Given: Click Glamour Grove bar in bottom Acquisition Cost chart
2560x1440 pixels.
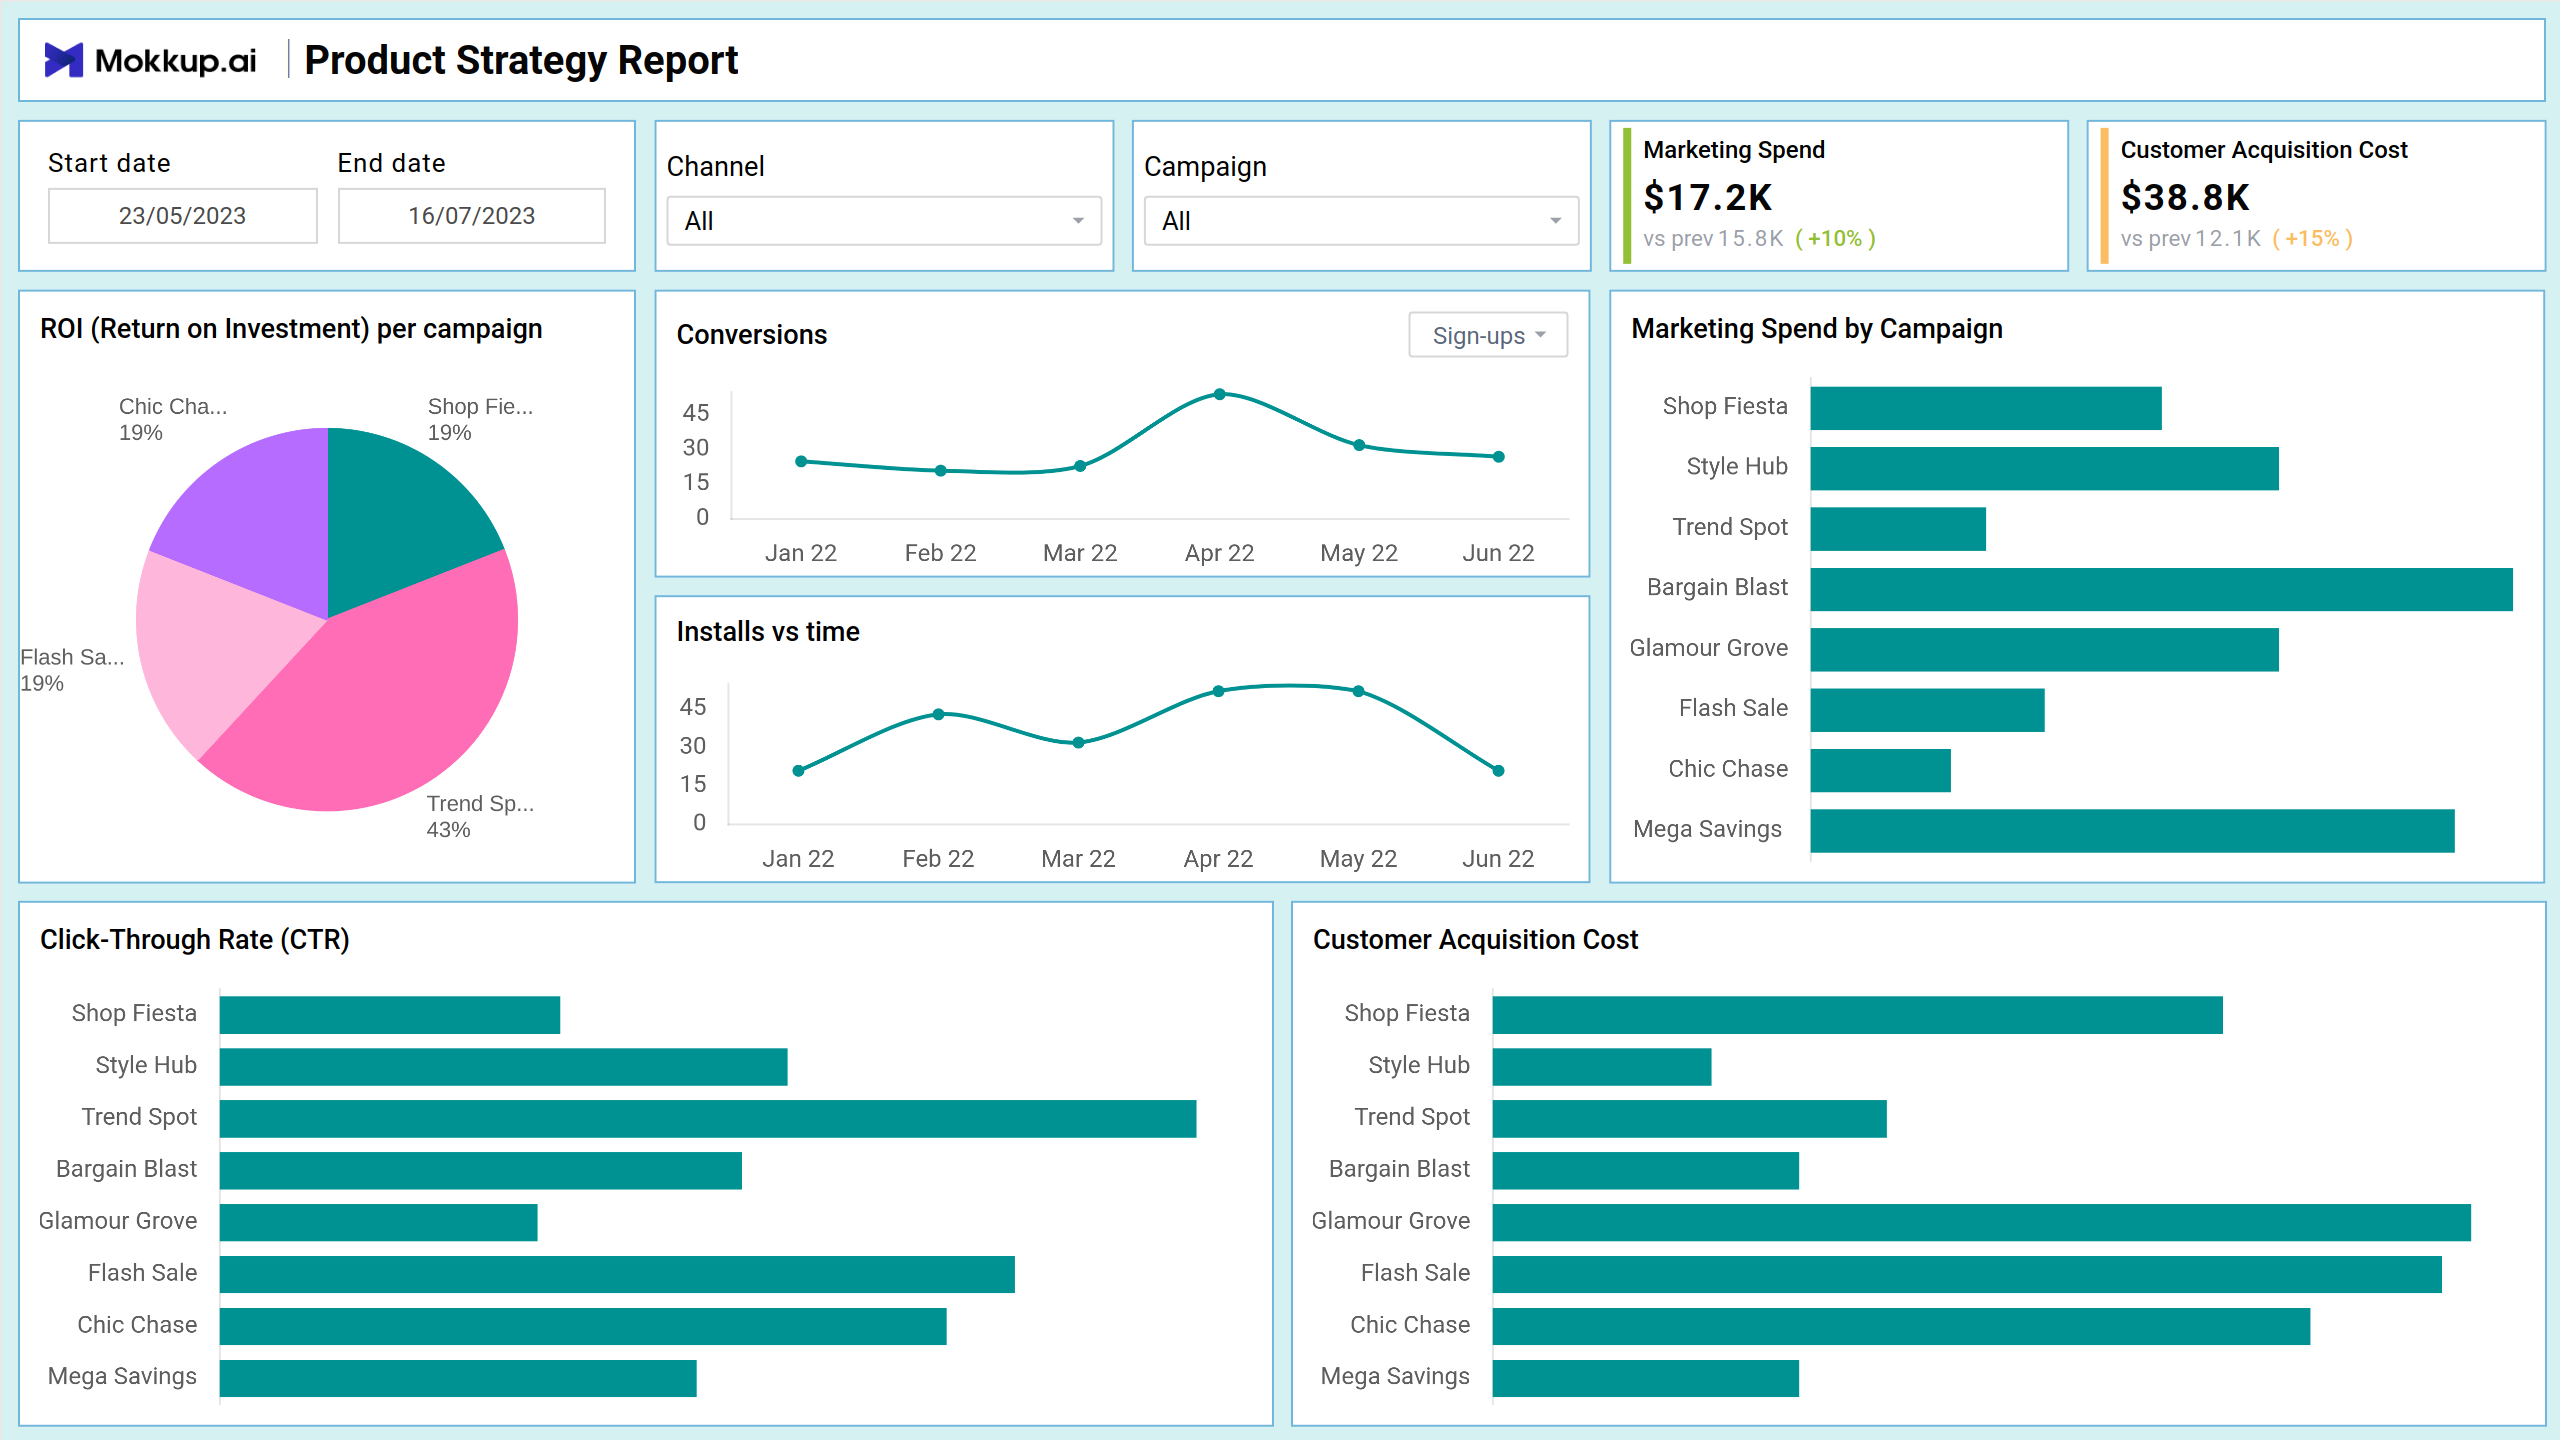Looking at the screenshot, I should (x=1981, y=1222).
